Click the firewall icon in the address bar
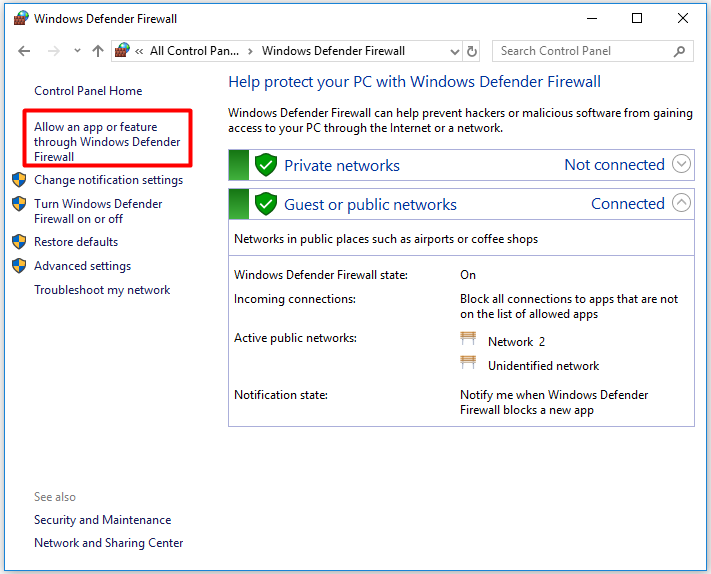This screenshot has height=574, width=711. [x=123, y=51]
